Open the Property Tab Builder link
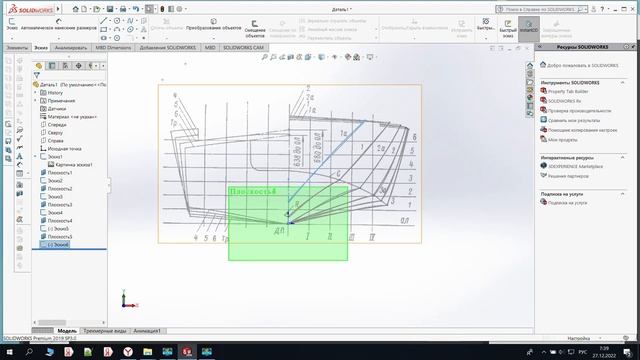The width and height of the screenshot is (640, 360). click(568, 91)
